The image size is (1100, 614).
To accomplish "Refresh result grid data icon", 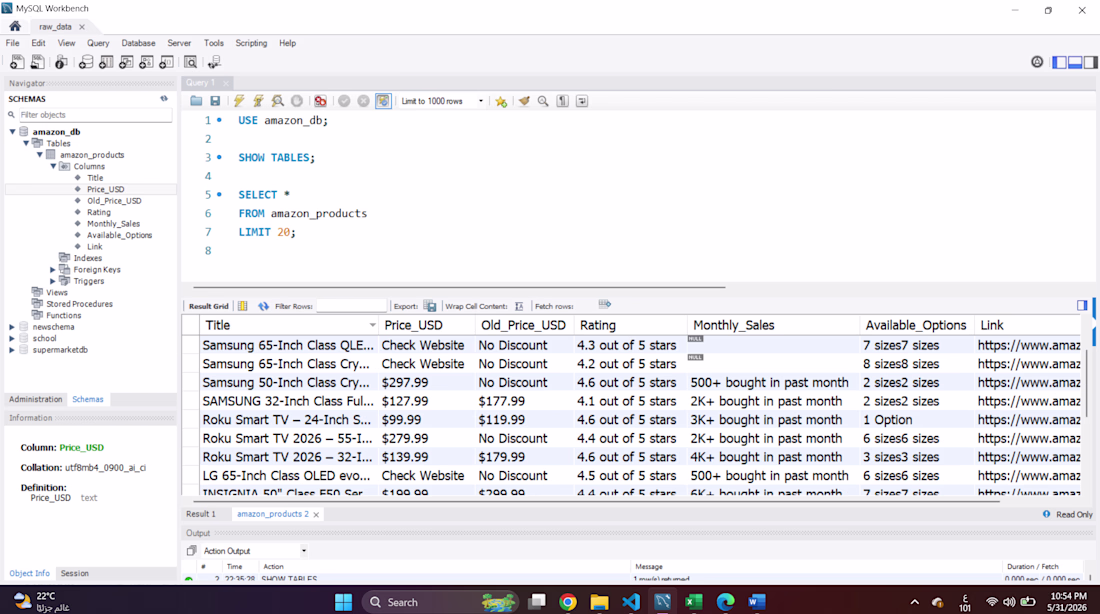I will pyautogui.click(x=263, y=306).
